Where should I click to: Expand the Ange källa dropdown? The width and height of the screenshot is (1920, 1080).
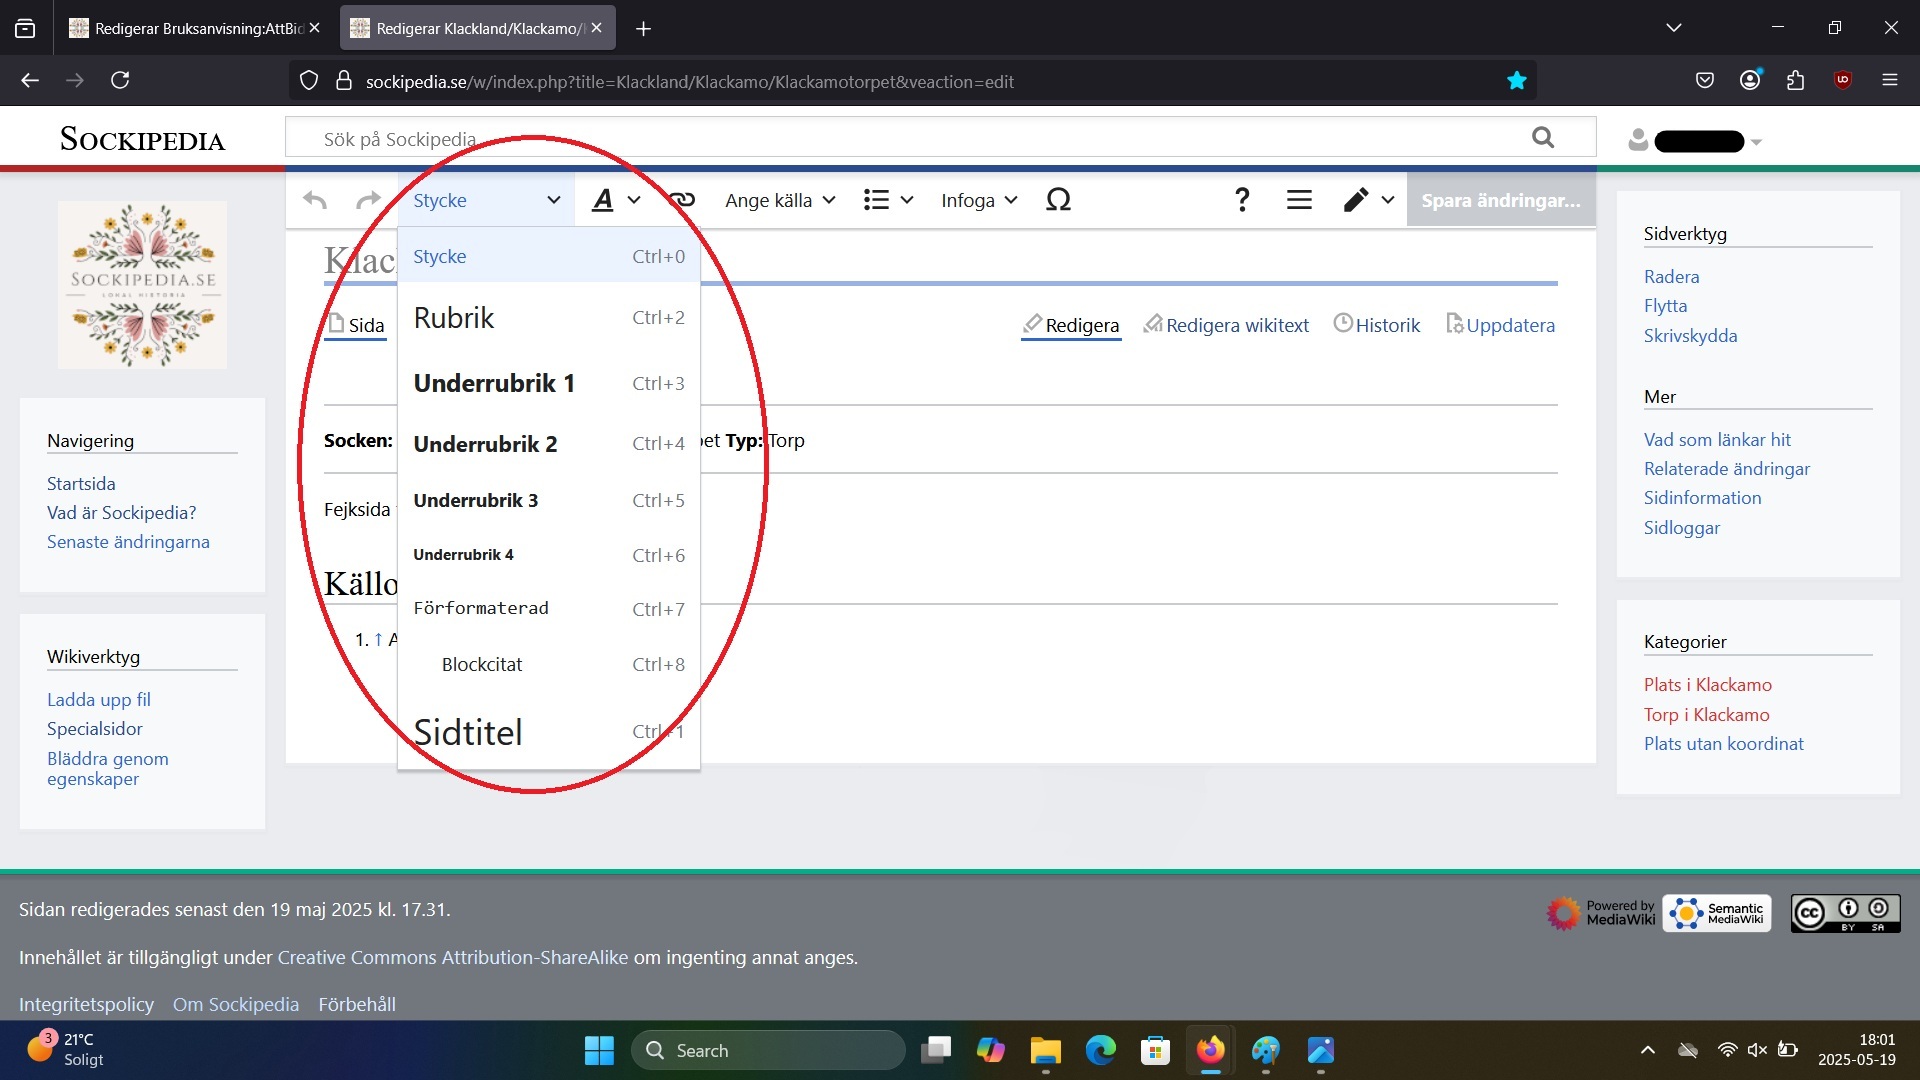(780, 200)
